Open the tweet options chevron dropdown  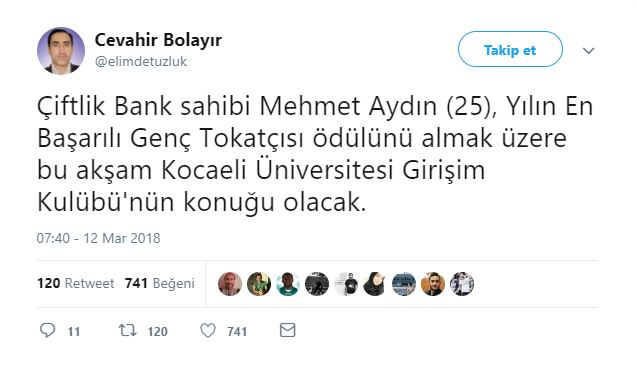point(589,50)
